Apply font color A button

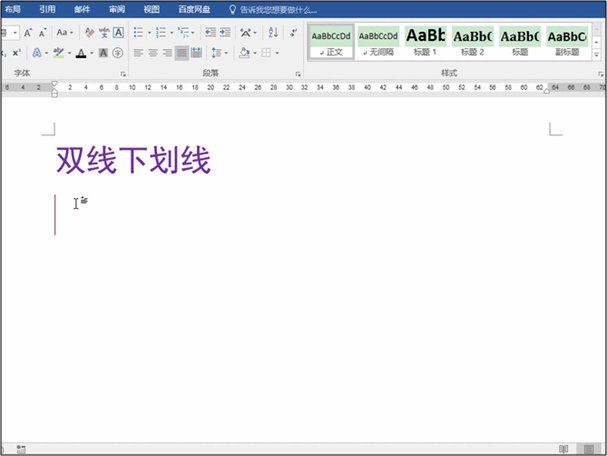point(81,53)
